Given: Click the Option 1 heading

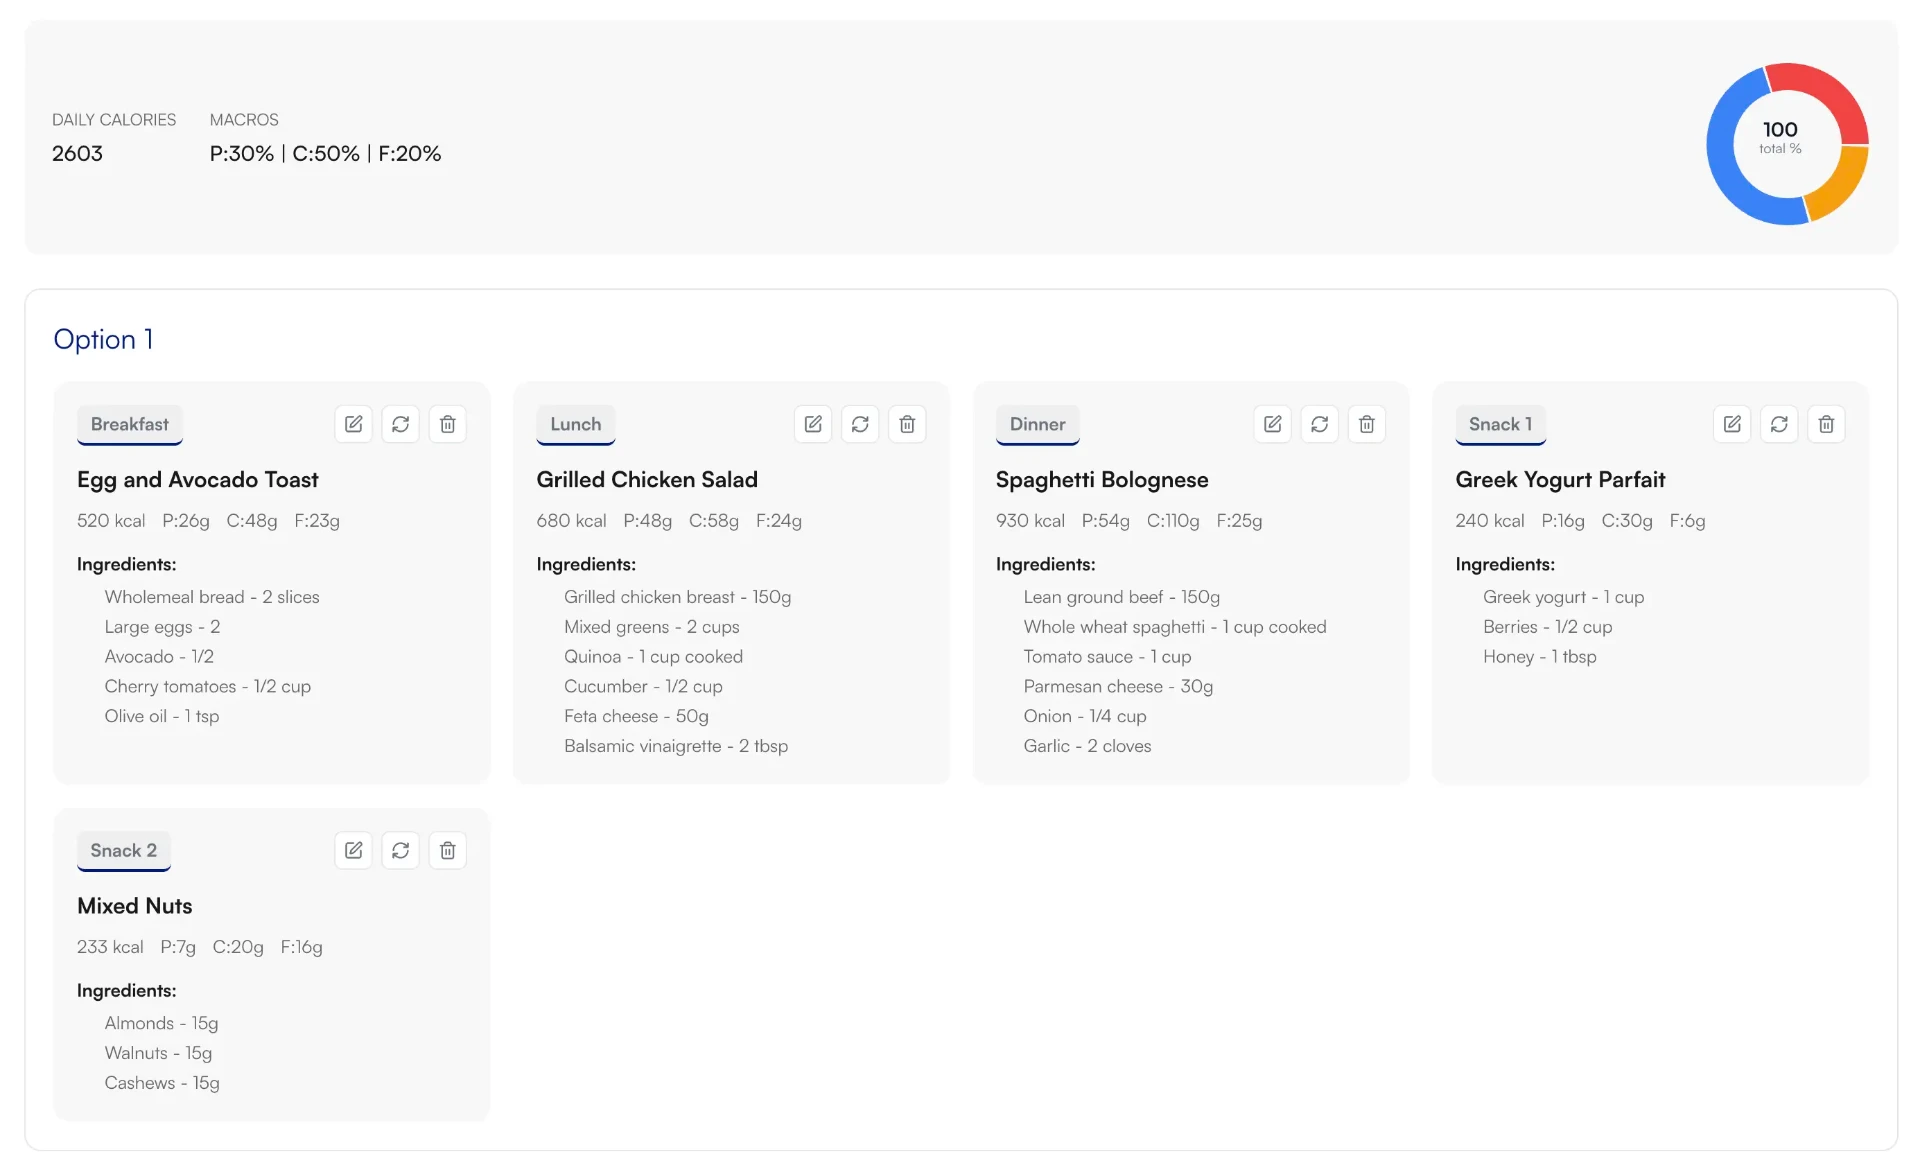Looking at the screenshot, I should click(x=103, y=339).
